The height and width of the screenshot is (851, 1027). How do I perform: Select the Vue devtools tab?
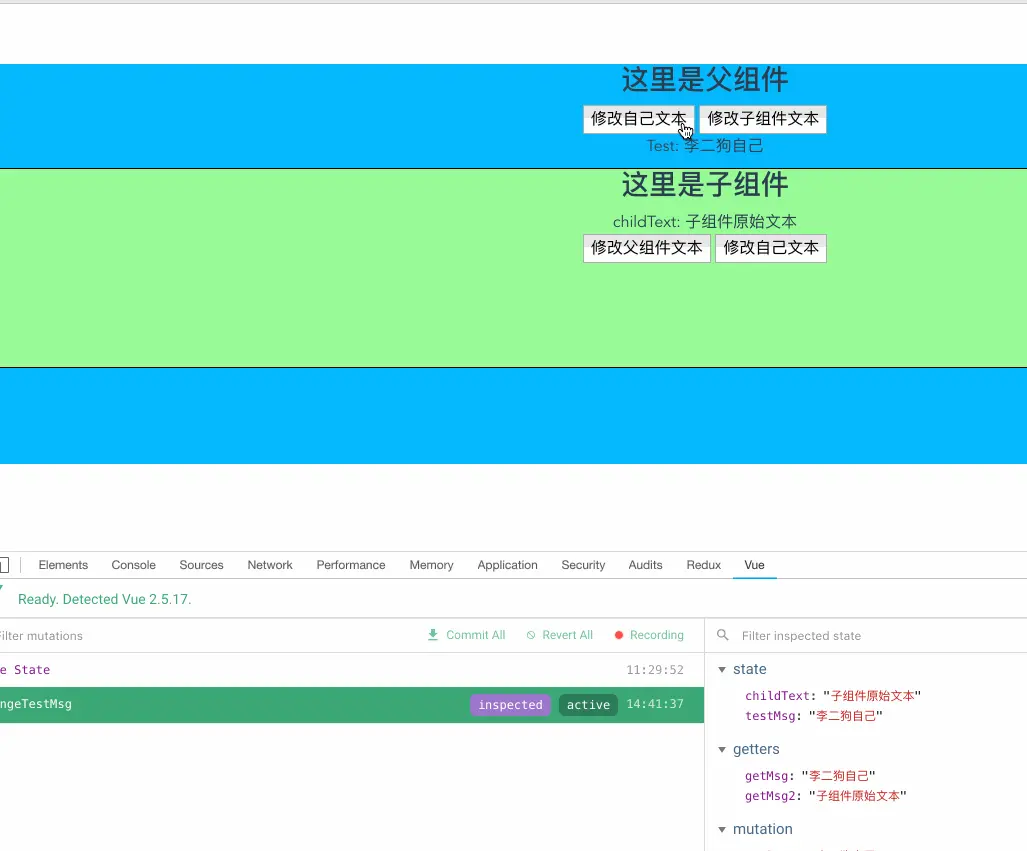pos(755,565)
